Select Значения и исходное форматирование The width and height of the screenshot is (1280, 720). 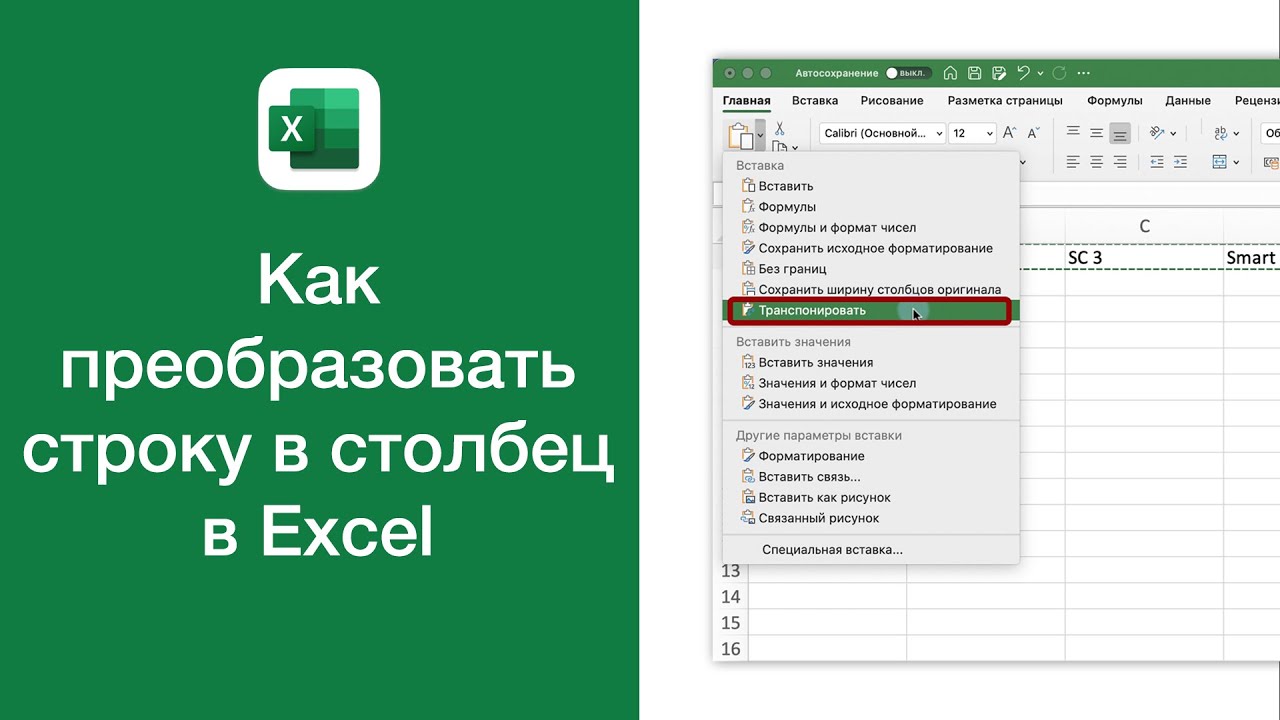pyautogui.click(x=871, y=404)
